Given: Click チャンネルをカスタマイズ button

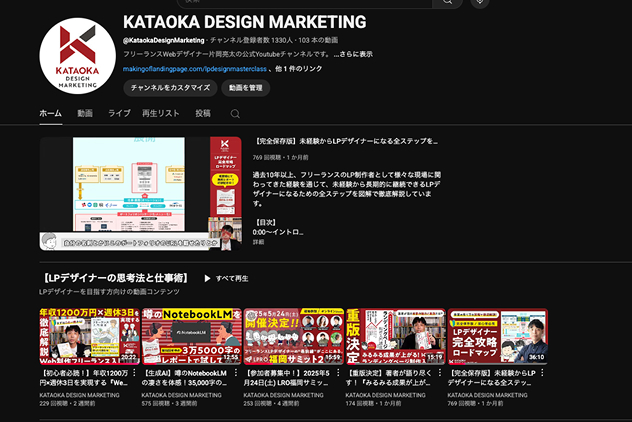Looking at the screenshot, I should coord(170,88).
